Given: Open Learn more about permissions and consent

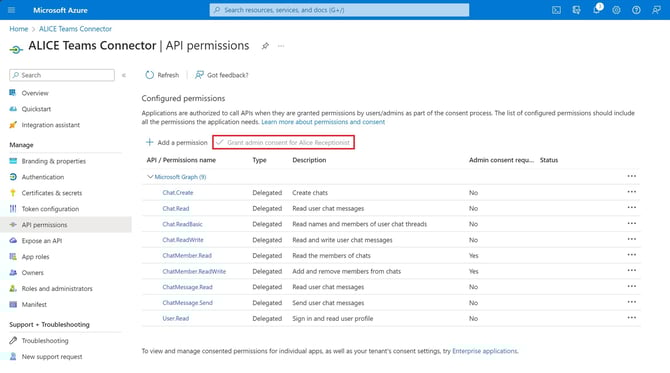Looking at the screenshot, I should (x=323, y=122).
